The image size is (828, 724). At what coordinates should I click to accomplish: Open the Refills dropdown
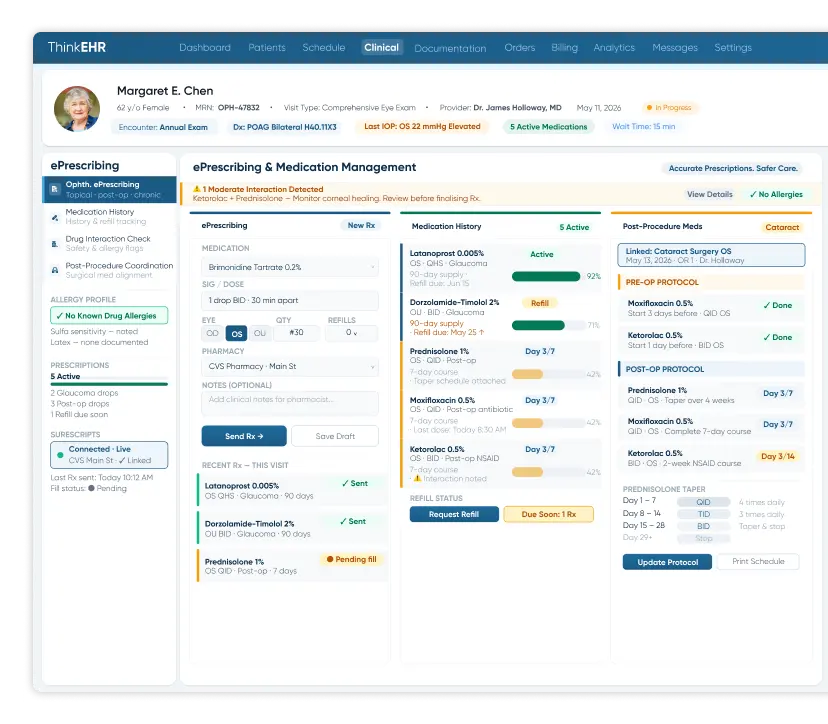coord(352,333)
